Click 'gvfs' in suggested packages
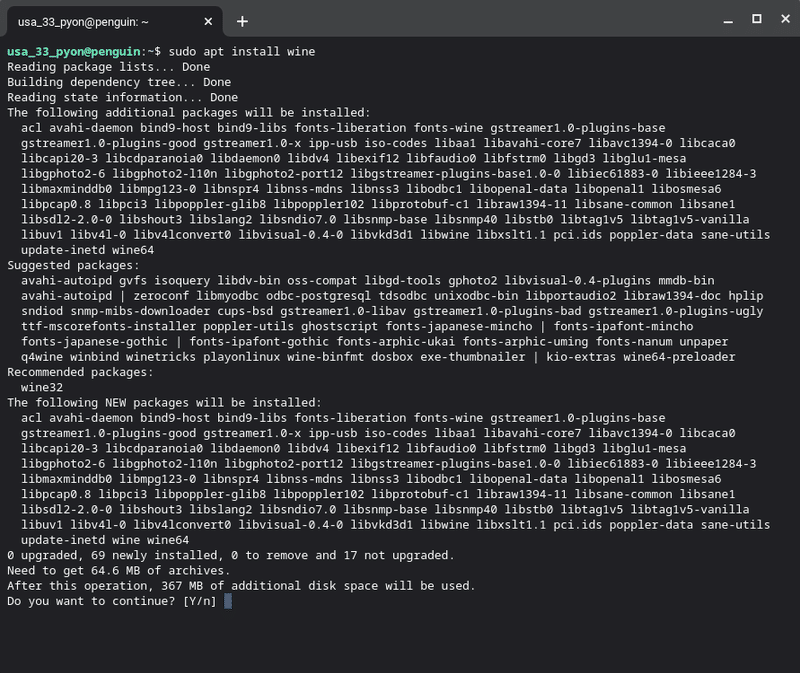800x673 pixels. (133, 281)
